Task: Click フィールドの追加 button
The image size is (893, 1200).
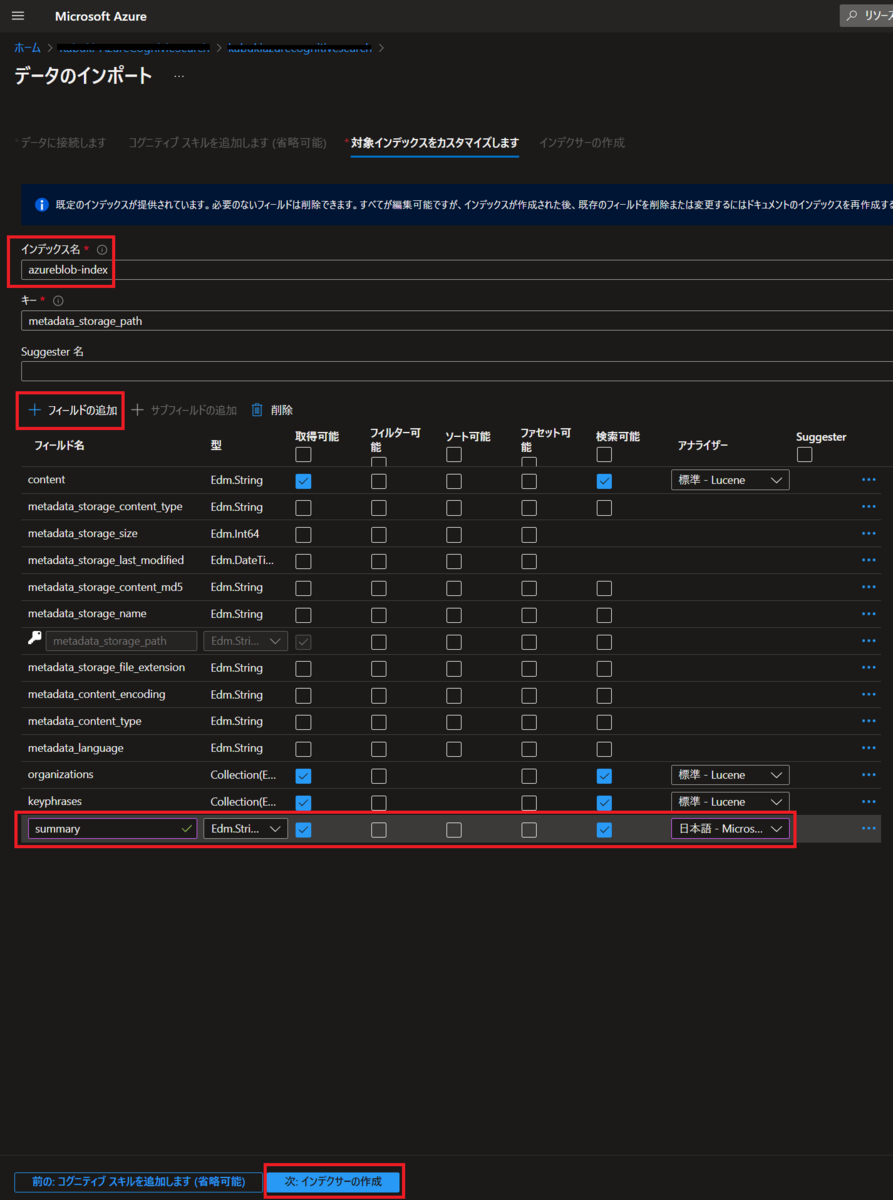Action: tap(72, 410)
